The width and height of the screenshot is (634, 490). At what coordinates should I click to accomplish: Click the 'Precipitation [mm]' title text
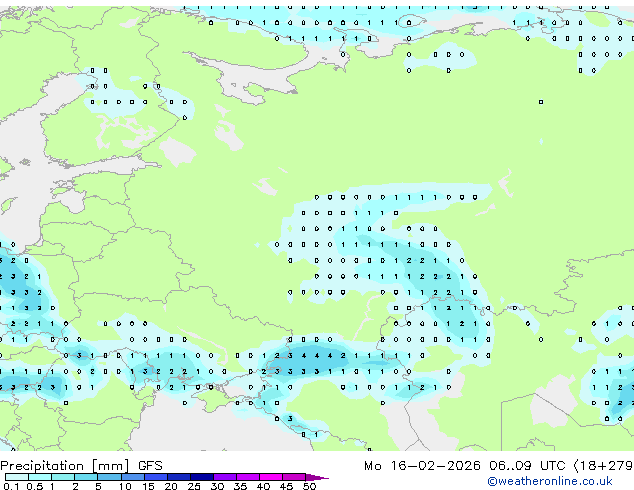pyautogui.click(x=65, y=466)
